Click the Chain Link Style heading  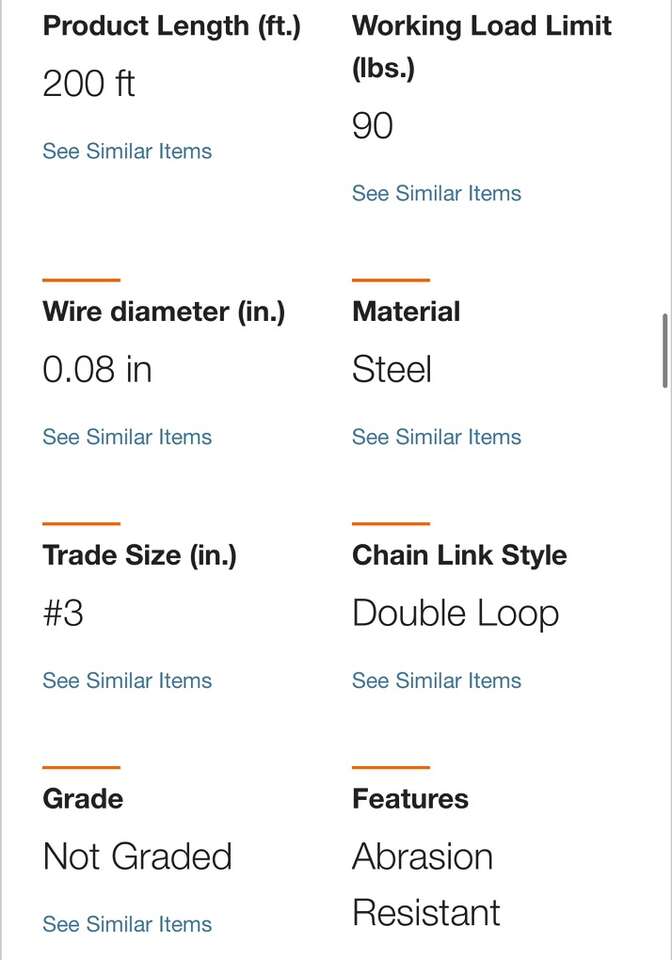pyautogui.click(x=459, y=556)
